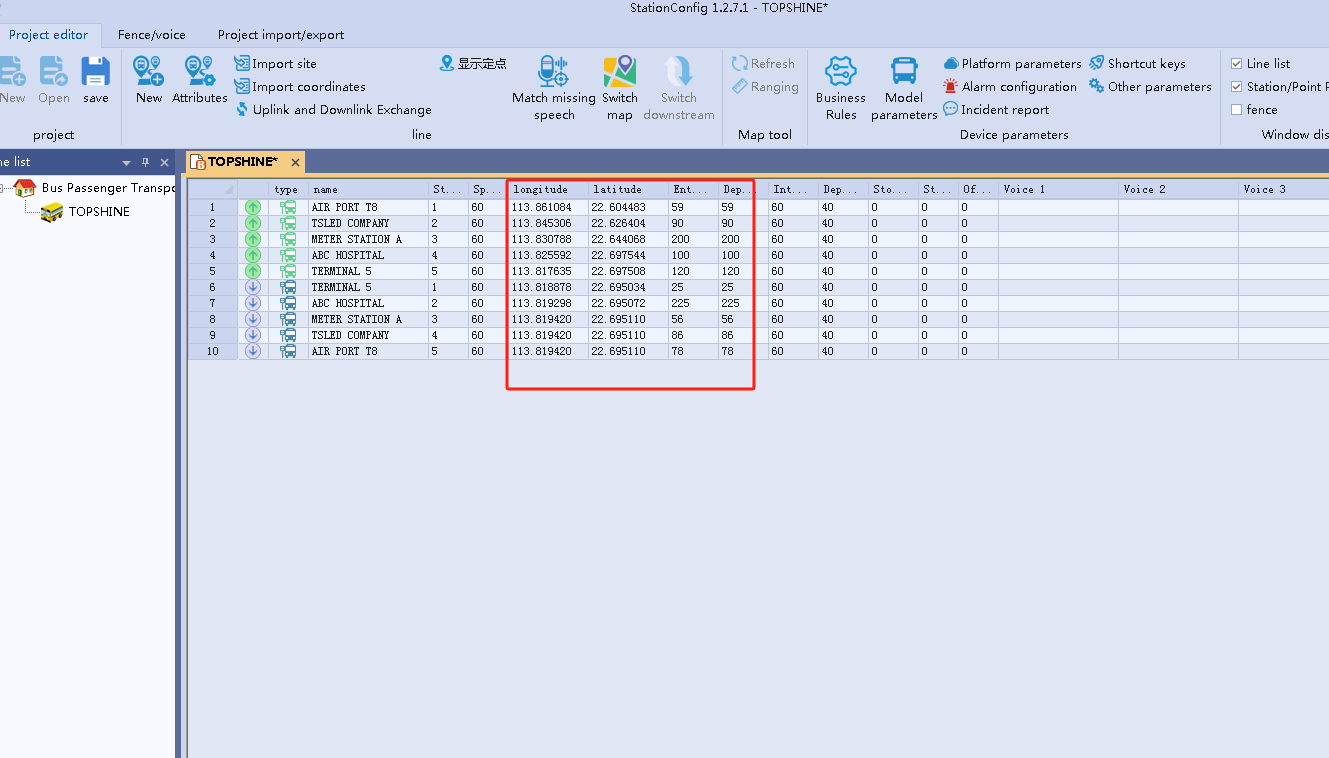The image size is (1329, 758).
Task: Toggle the Station/Point checkbox
Action: pos(1237,87)
